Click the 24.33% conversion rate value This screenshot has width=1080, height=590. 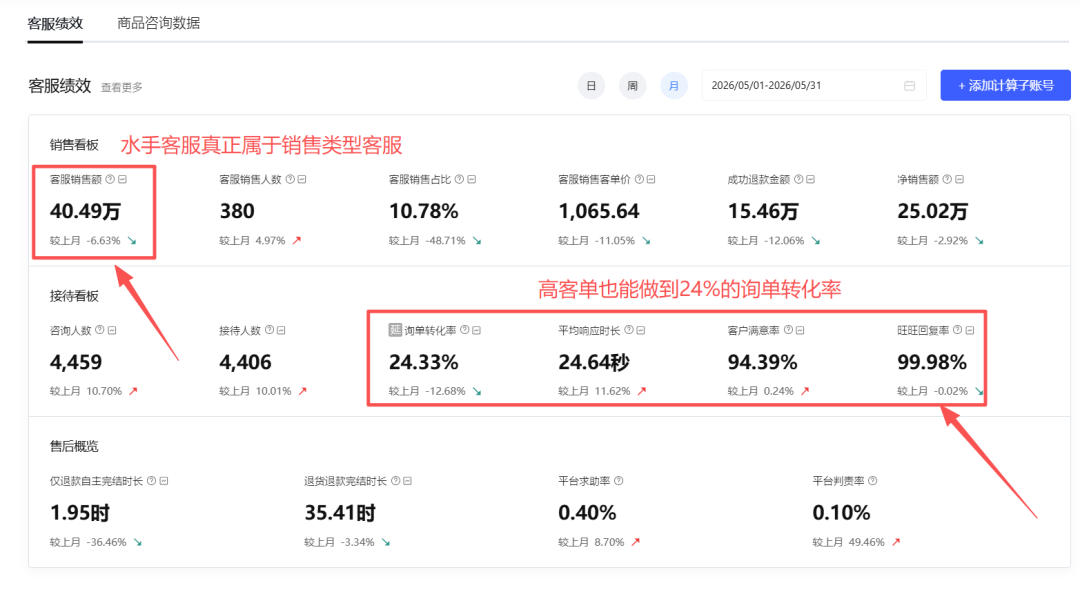point(424,362)
